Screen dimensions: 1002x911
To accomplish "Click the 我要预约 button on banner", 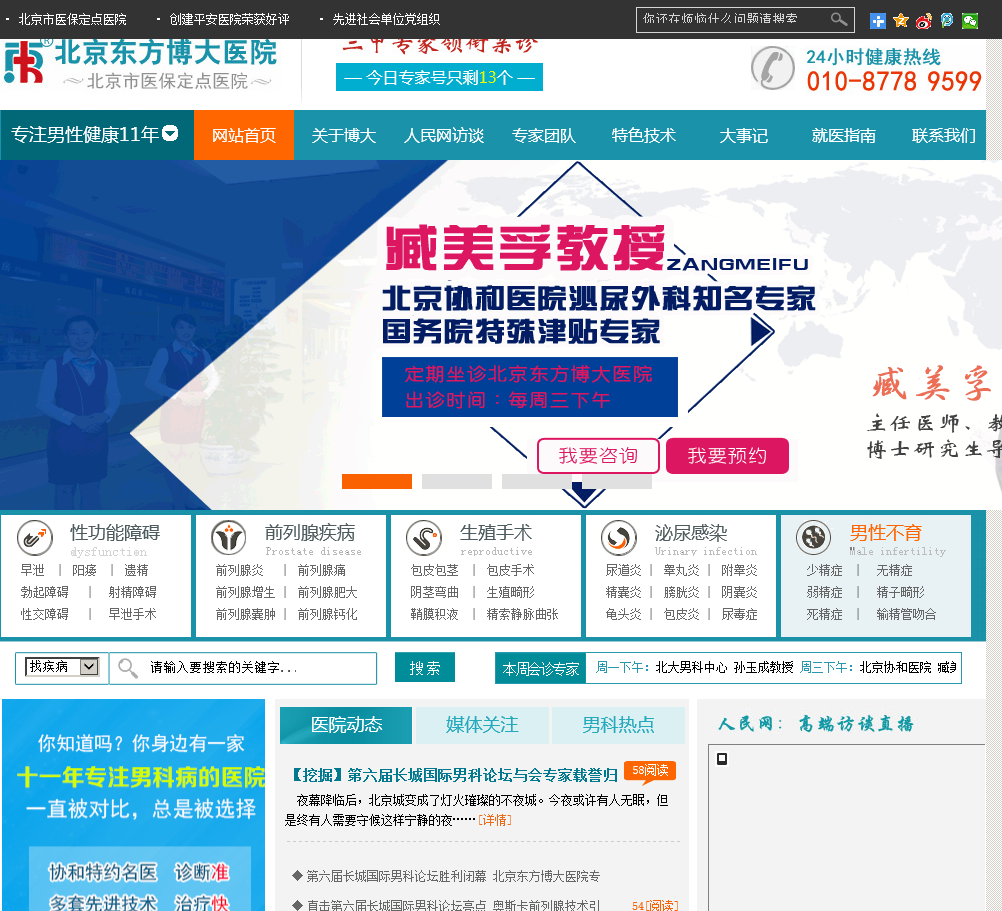I will [727, 456].
